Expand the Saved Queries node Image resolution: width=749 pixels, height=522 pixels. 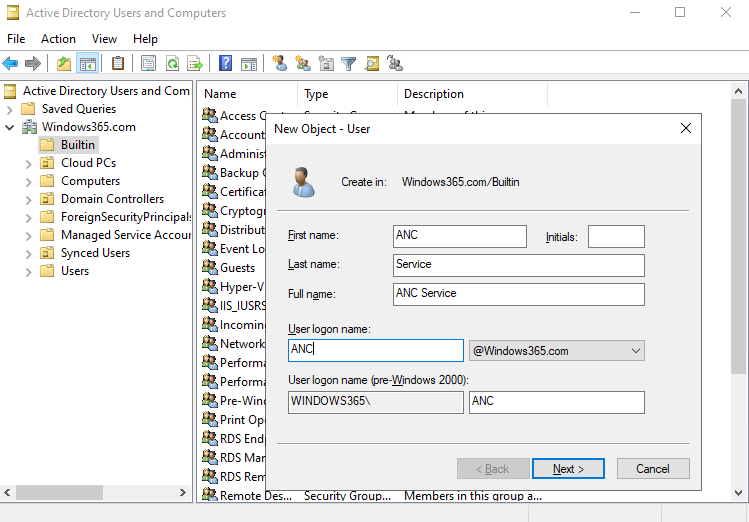point(10,109)
